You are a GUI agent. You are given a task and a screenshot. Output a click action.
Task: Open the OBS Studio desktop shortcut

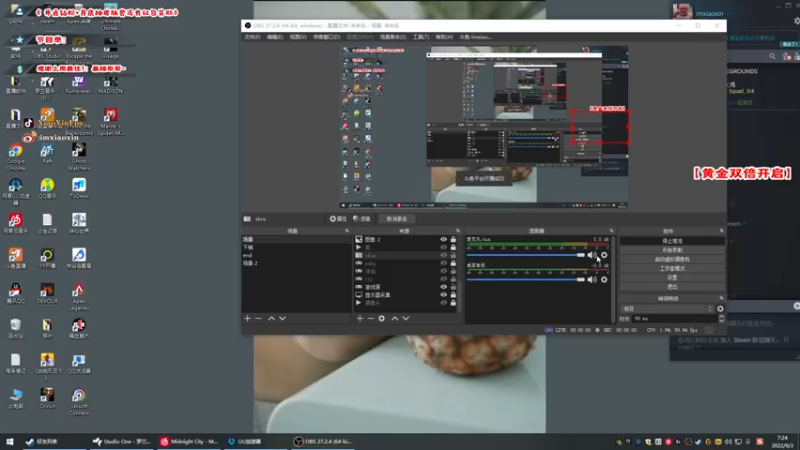47,52
